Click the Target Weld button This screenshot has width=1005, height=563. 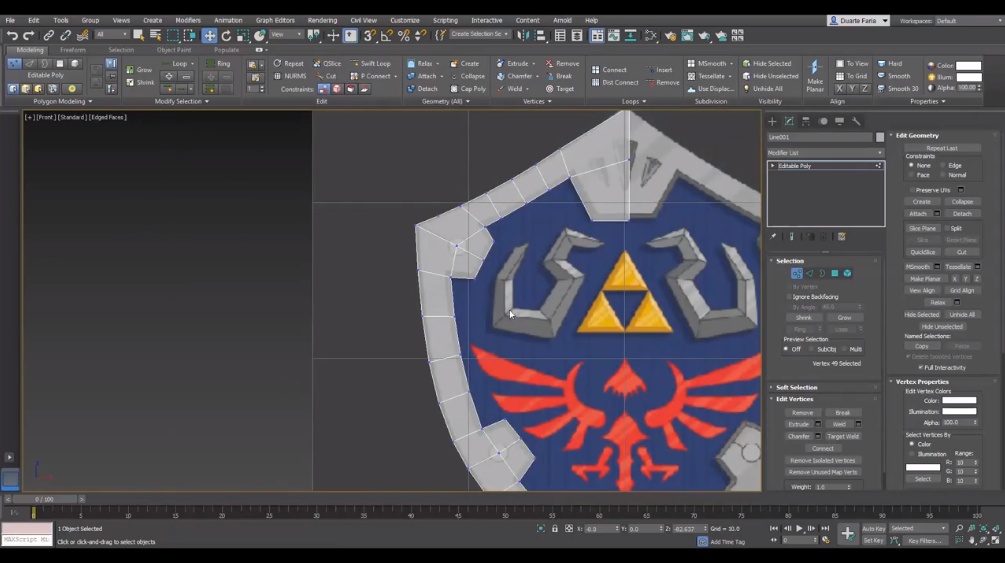pos(842,437)
